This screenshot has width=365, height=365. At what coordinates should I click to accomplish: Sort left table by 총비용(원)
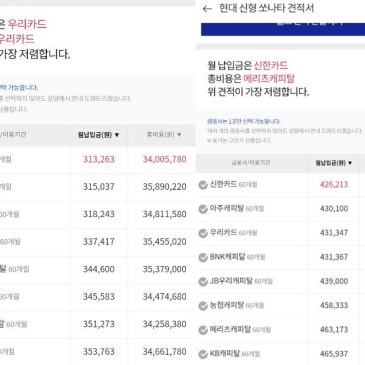click(164, 135)
